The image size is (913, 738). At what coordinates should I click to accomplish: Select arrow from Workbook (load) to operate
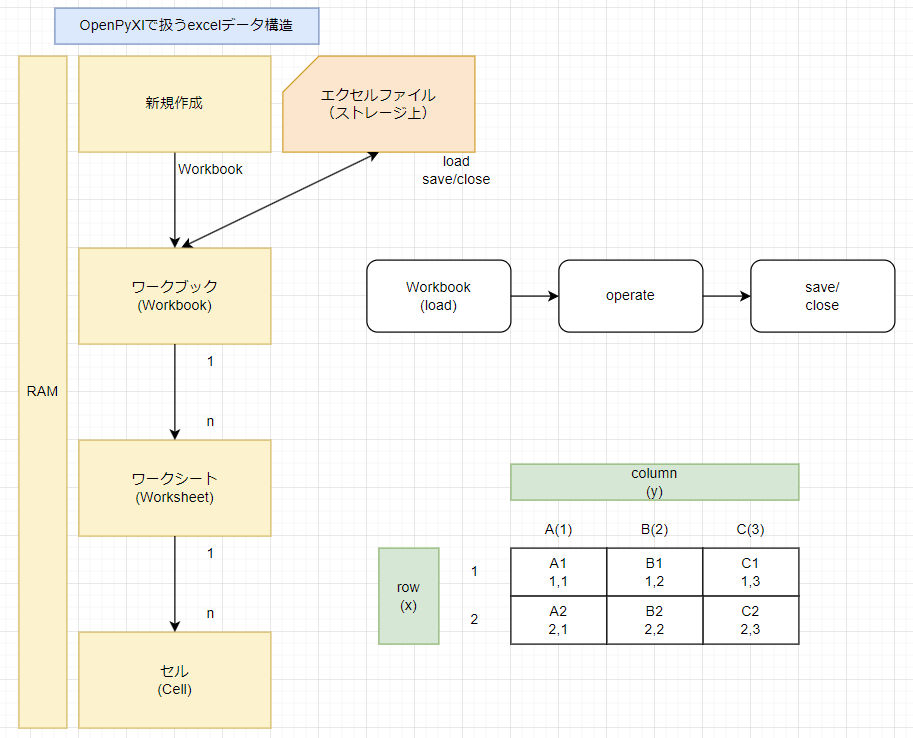(535, 296)
